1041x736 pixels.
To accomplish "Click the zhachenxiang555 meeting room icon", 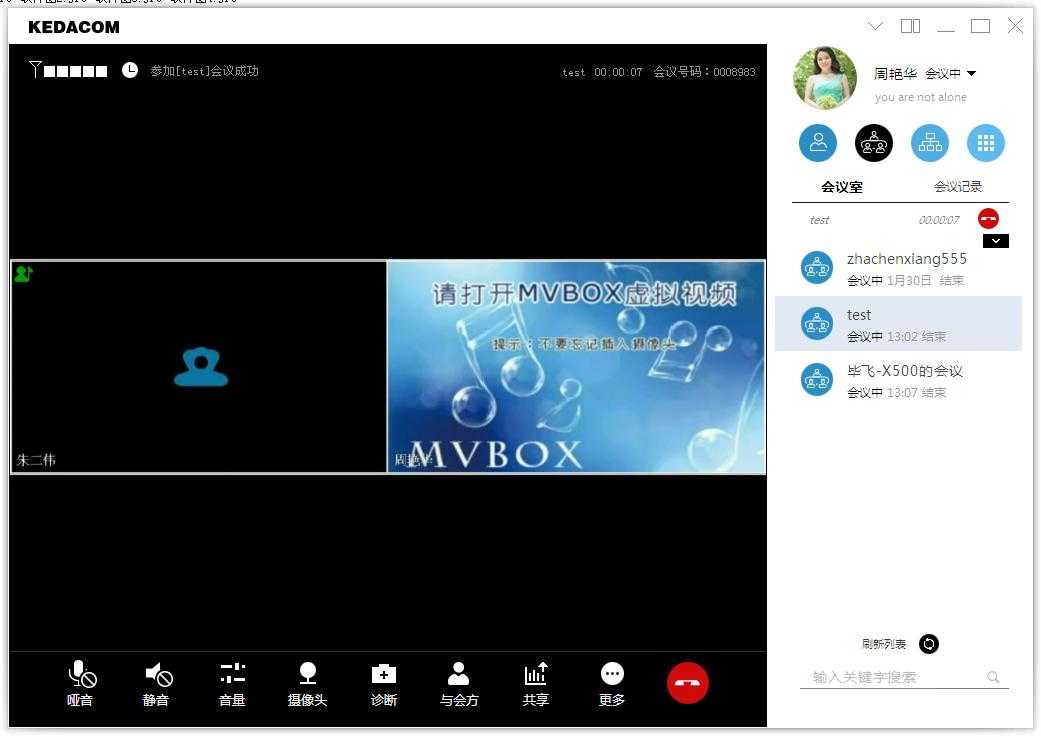I will 817,268.
